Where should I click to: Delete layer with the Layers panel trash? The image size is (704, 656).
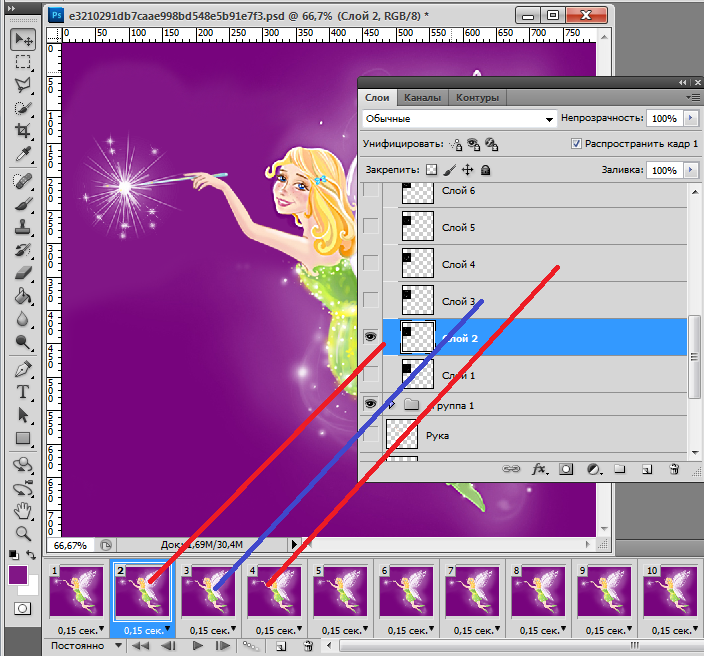[674, 469]
